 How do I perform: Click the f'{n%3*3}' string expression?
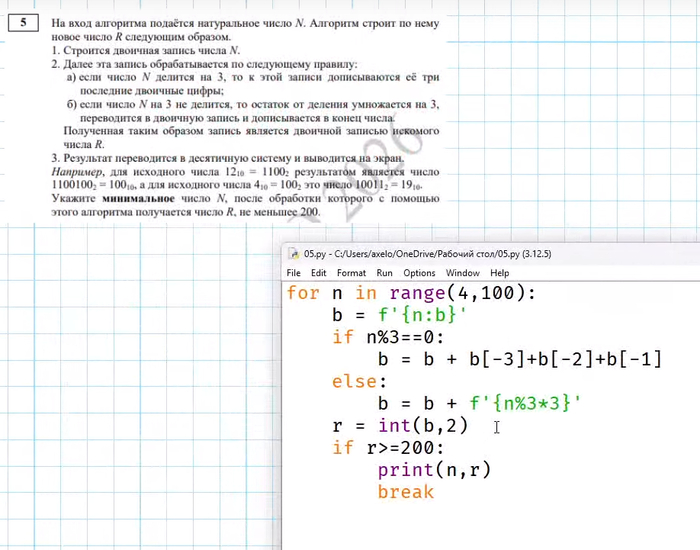pyautogui.click(x=525, y=403)
